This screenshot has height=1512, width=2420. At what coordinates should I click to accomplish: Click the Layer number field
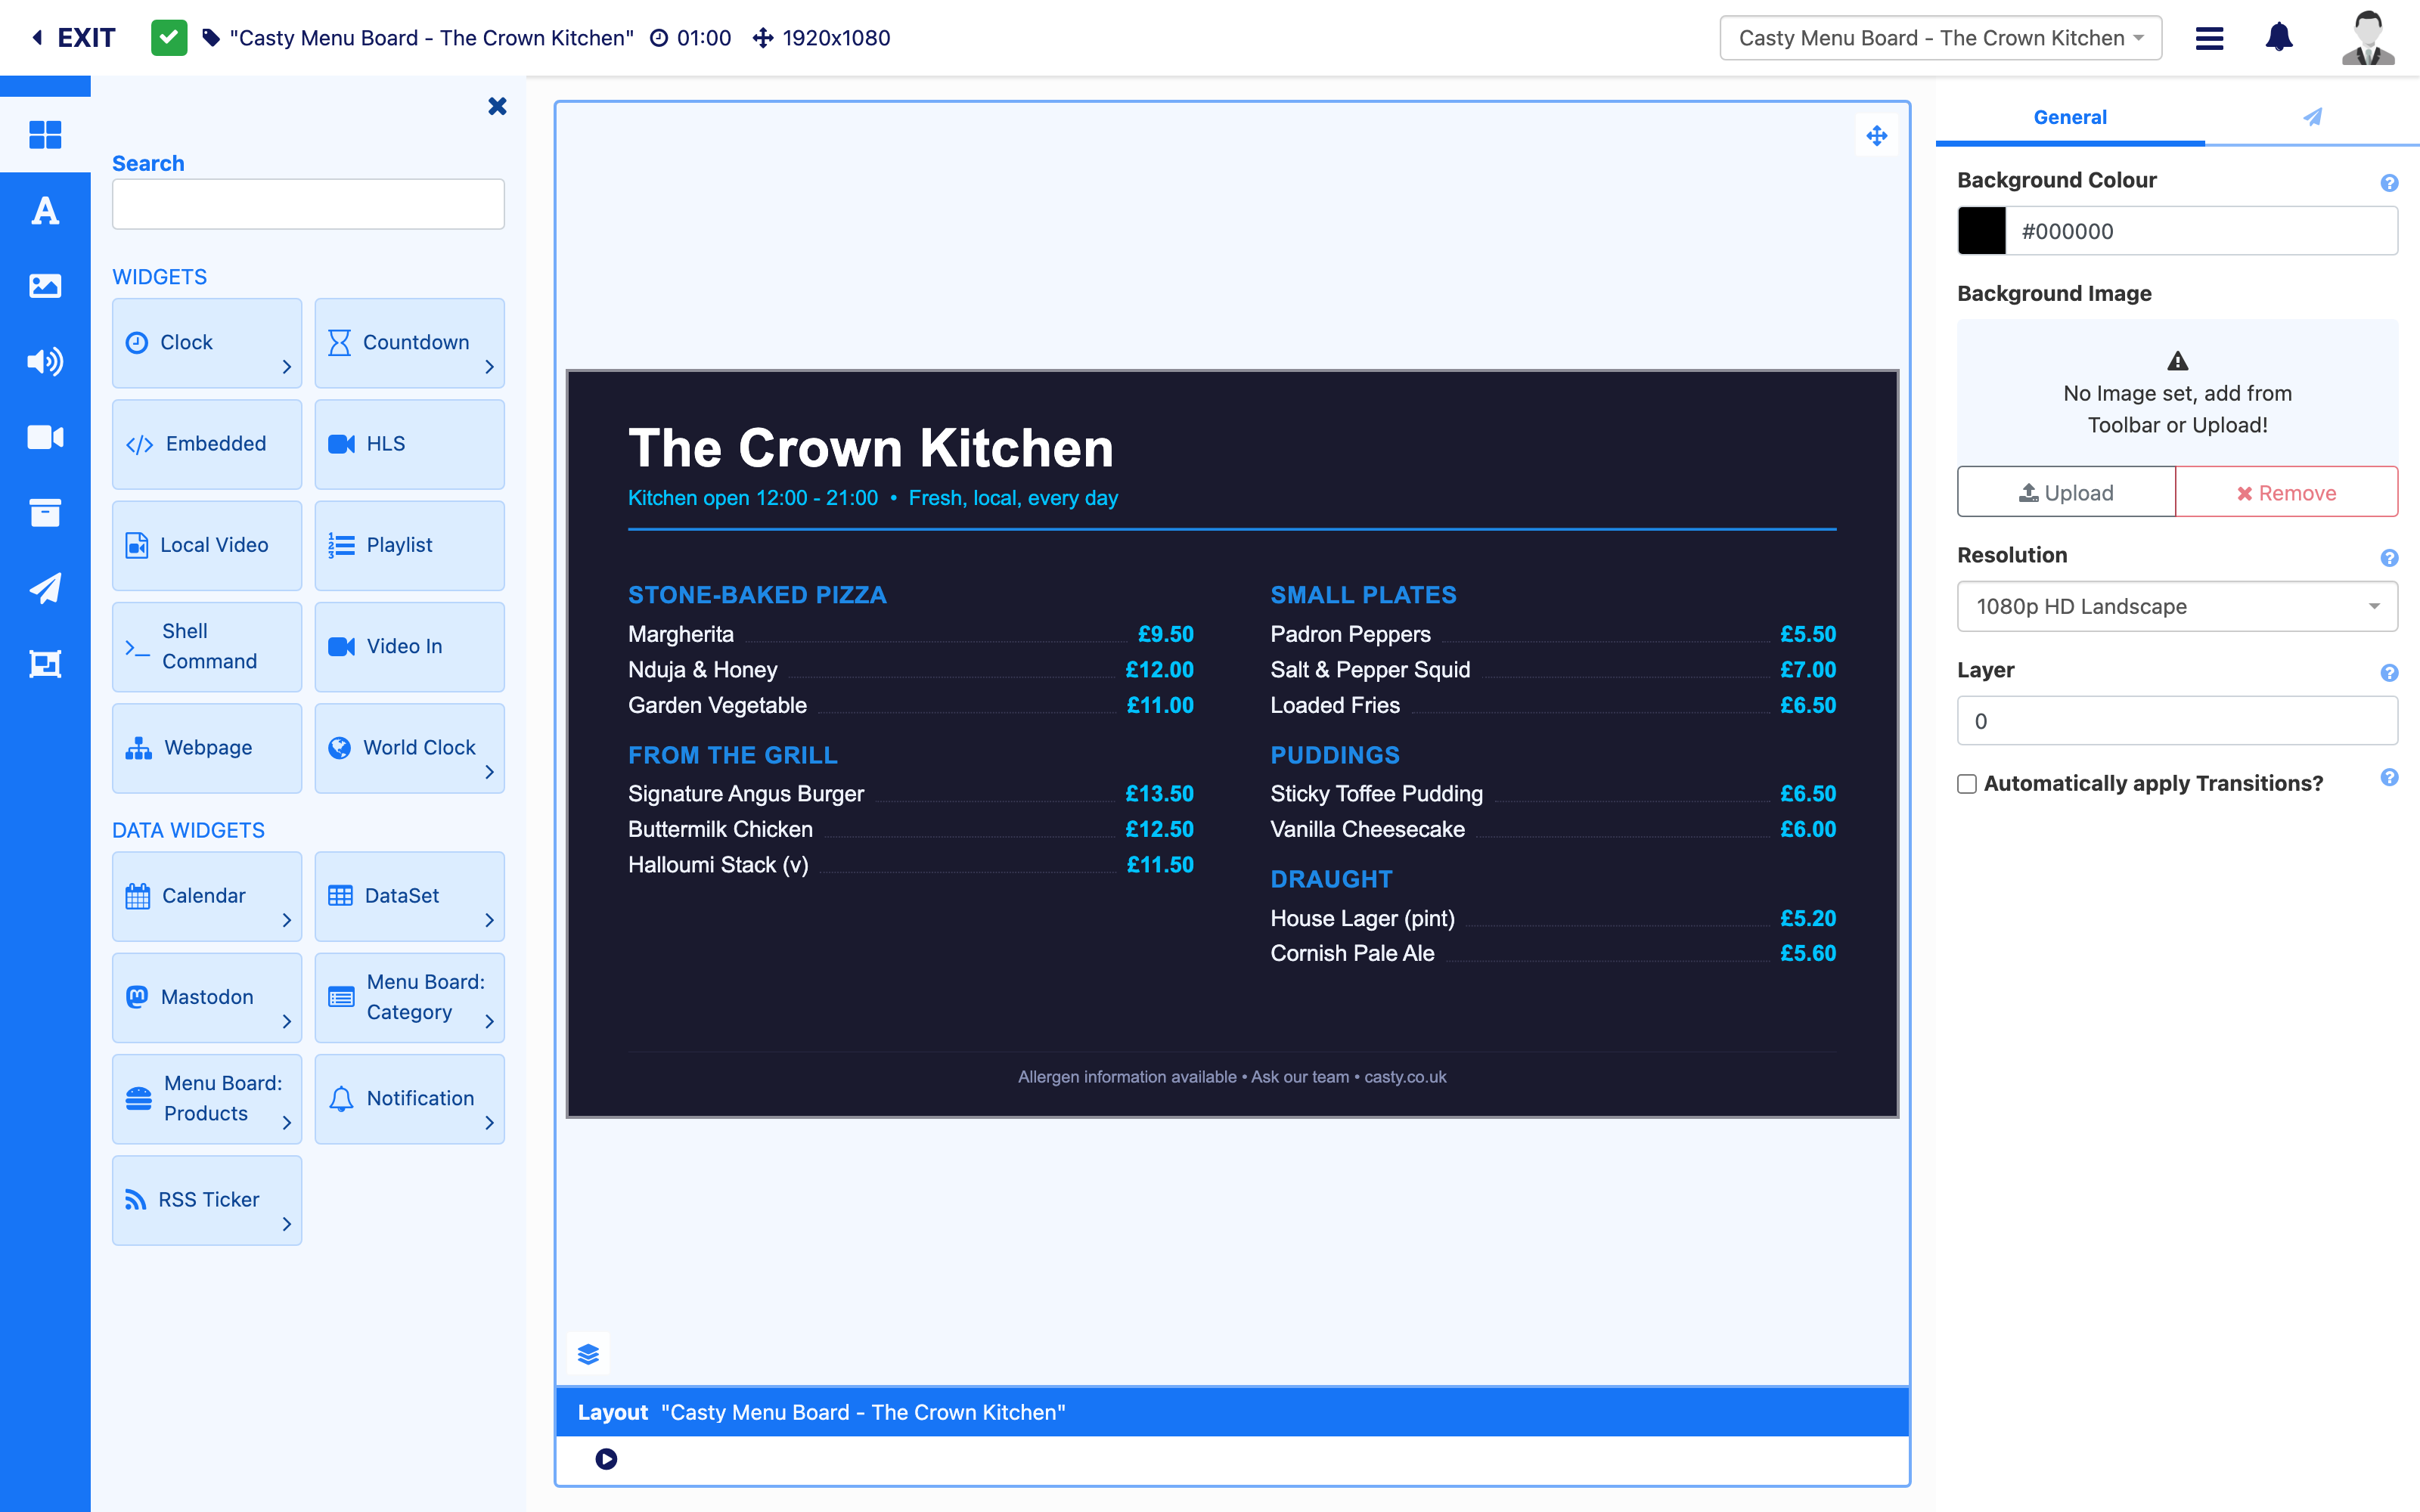click(x=2177, y=721)
